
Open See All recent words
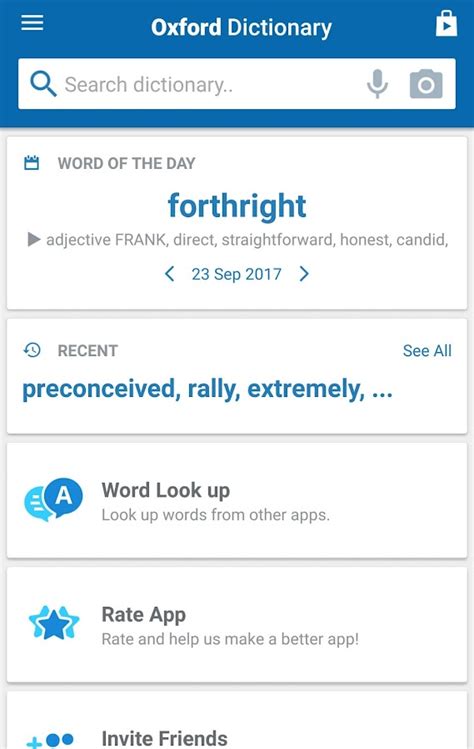pos(427,351)
